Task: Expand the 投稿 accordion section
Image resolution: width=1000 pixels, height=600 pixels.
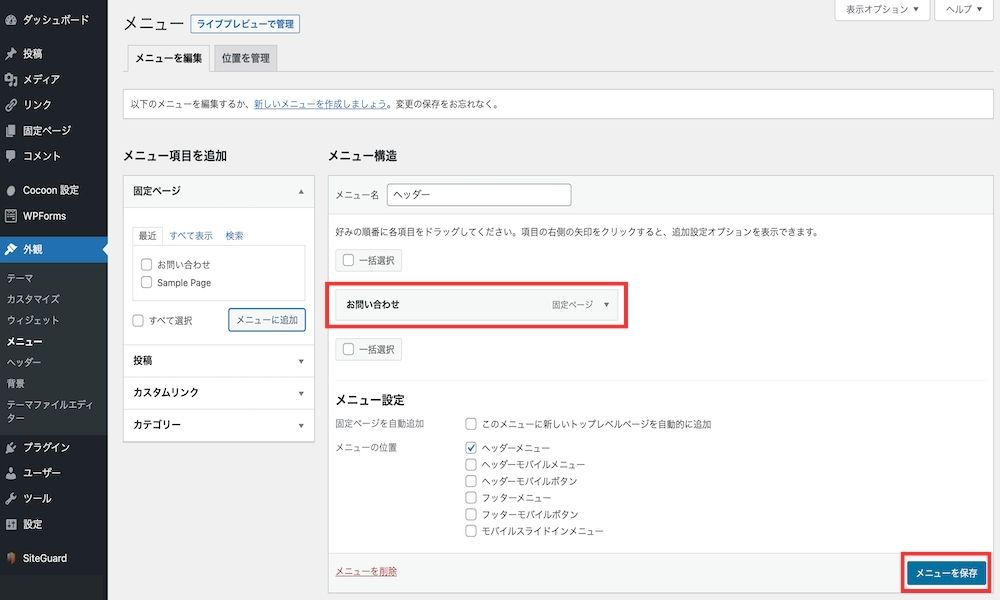Action: (219, 361)
